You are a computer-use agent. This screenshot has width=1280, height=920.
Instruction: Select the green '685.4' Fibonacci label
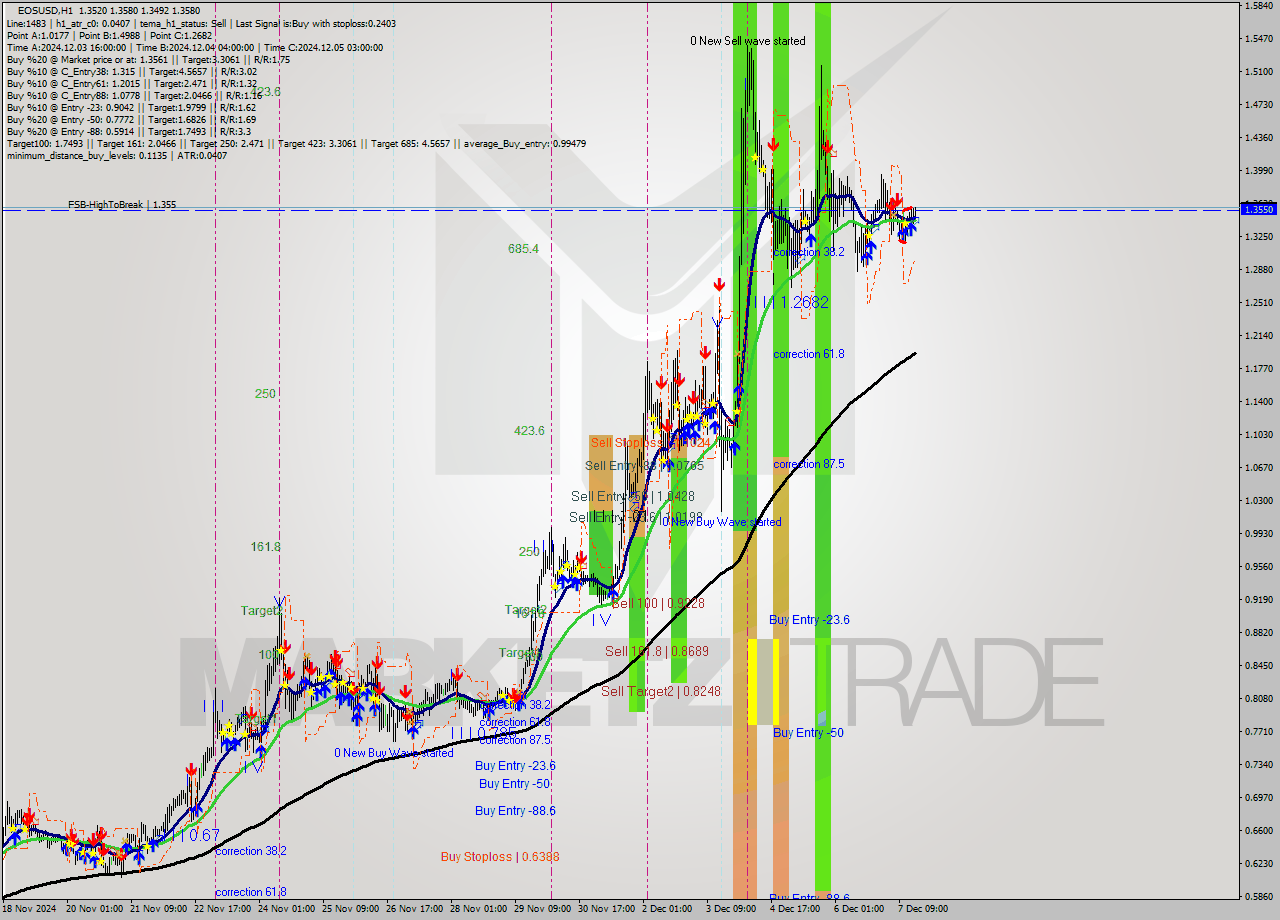point(523,248)
